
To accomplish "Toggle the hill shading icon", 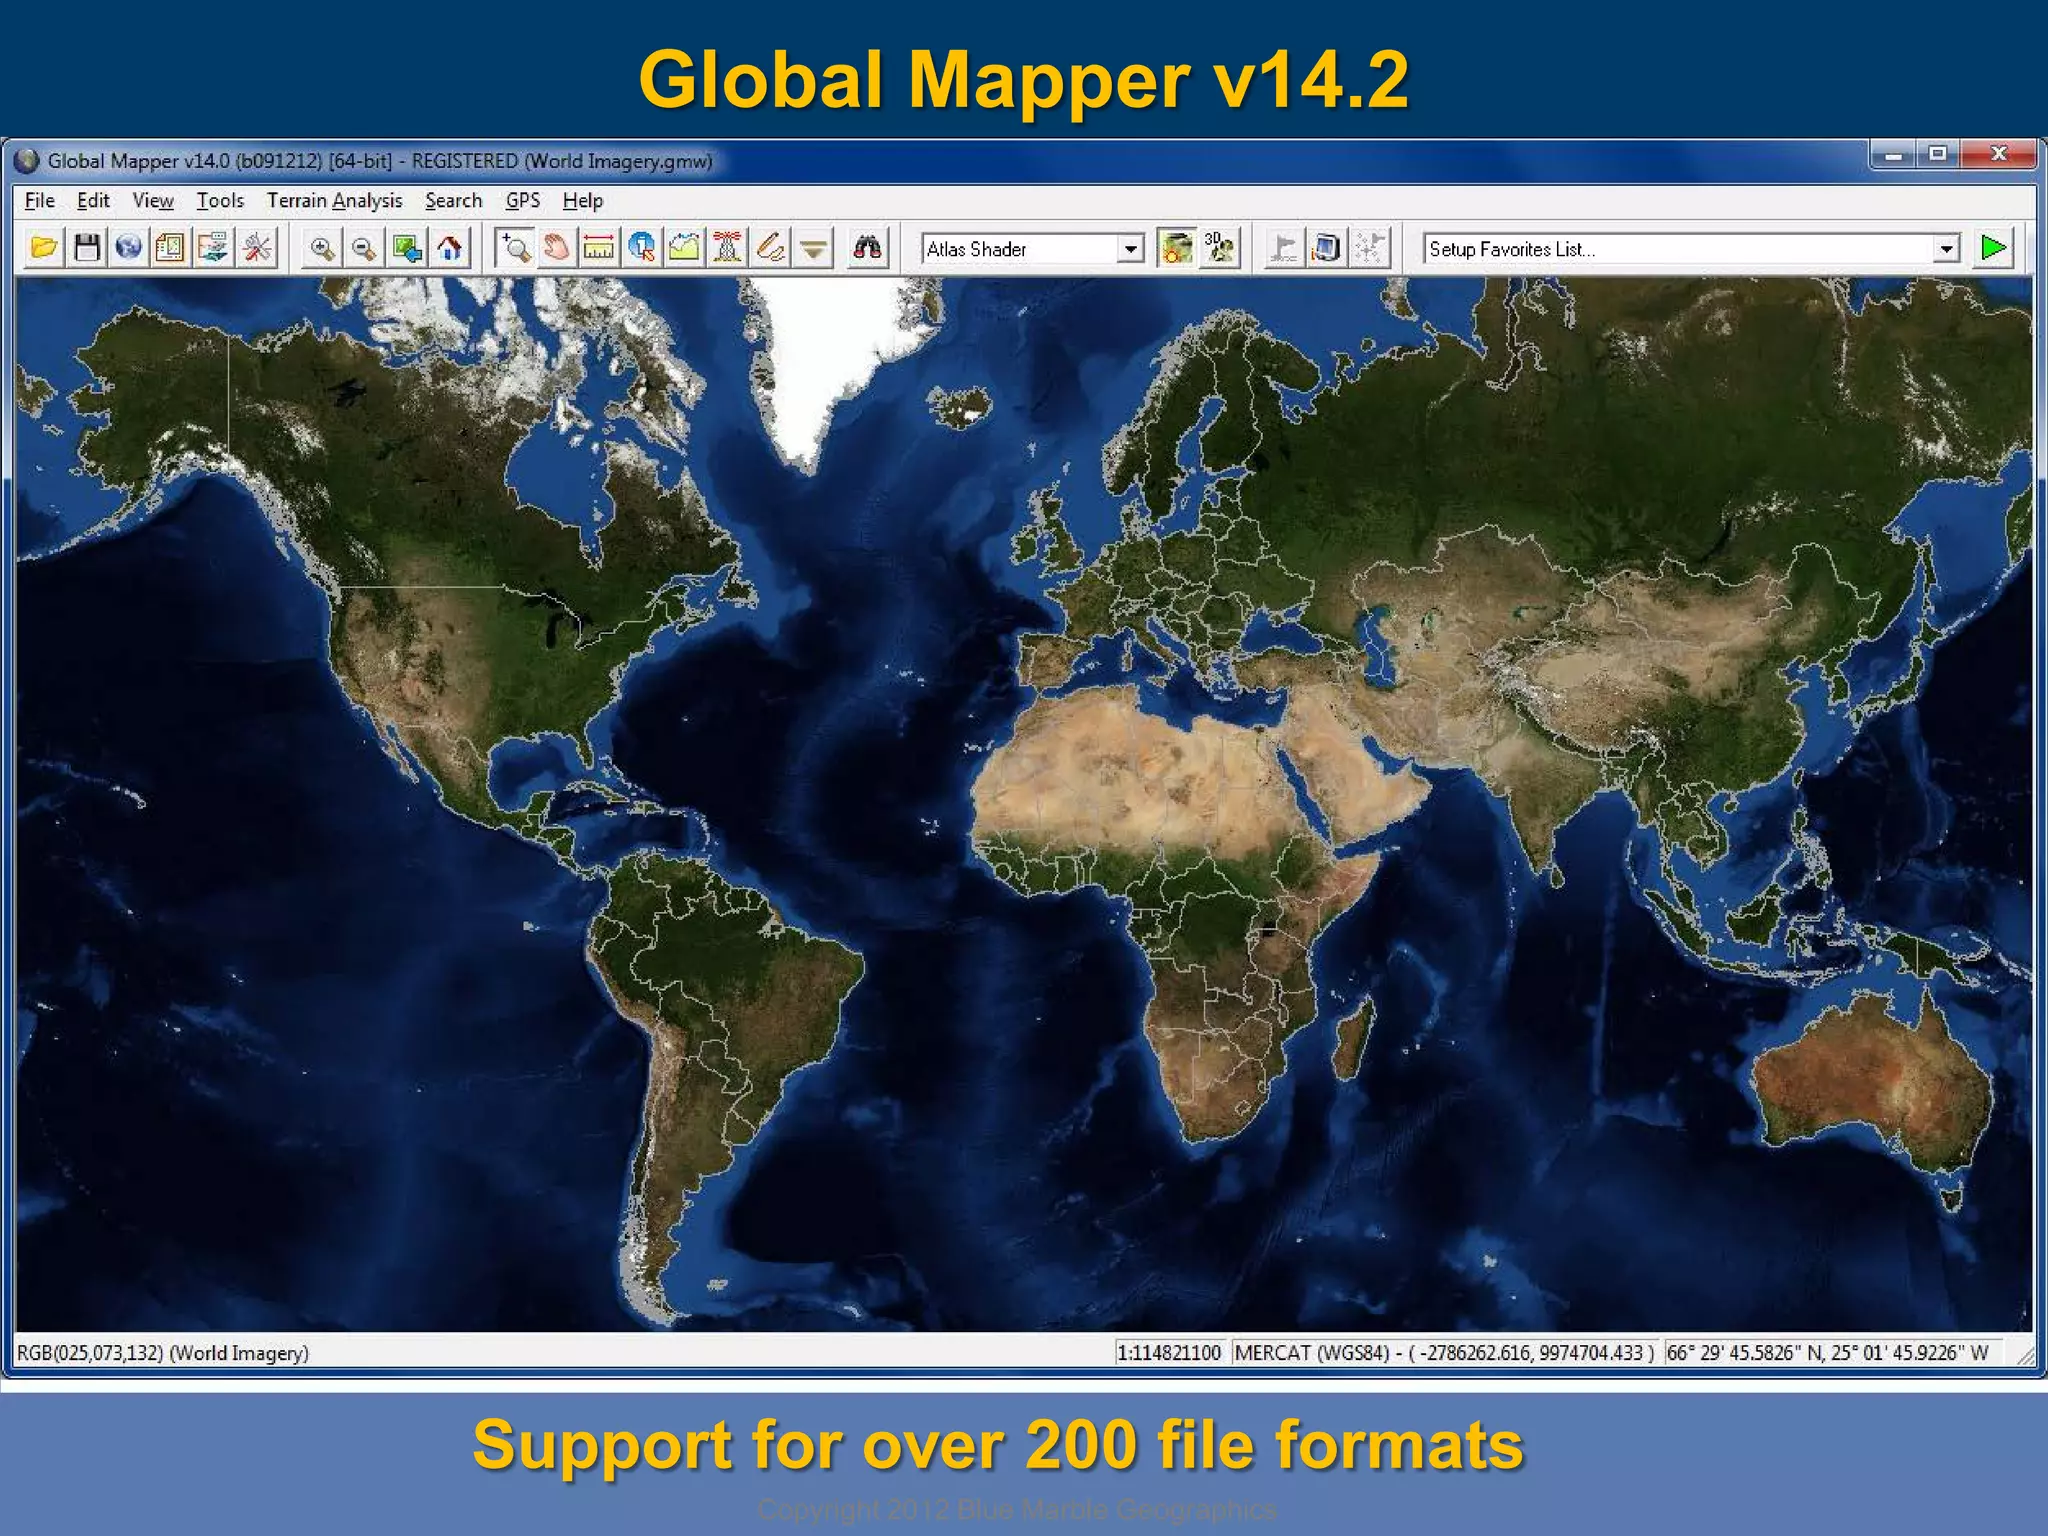I will (1177, 248).
